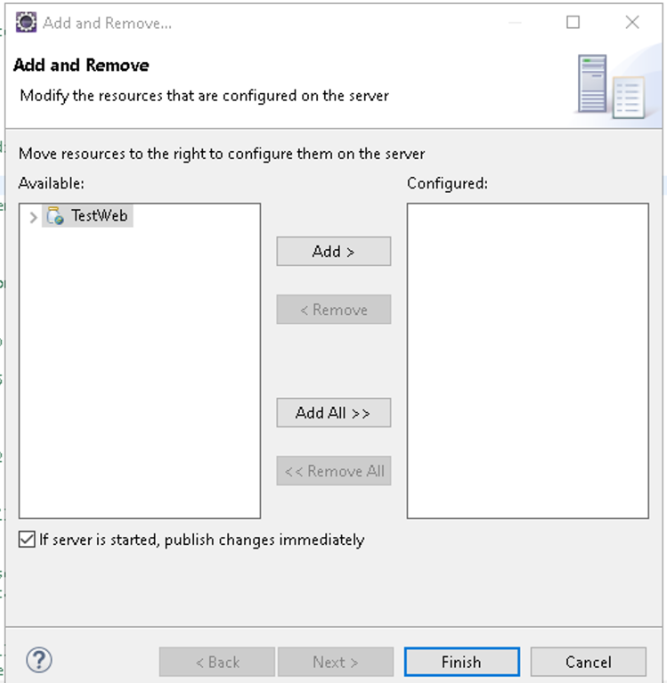Screen dimensions: 667x683
Task: Click the Eclipse icon in title bar
Action: pos(26,22)
